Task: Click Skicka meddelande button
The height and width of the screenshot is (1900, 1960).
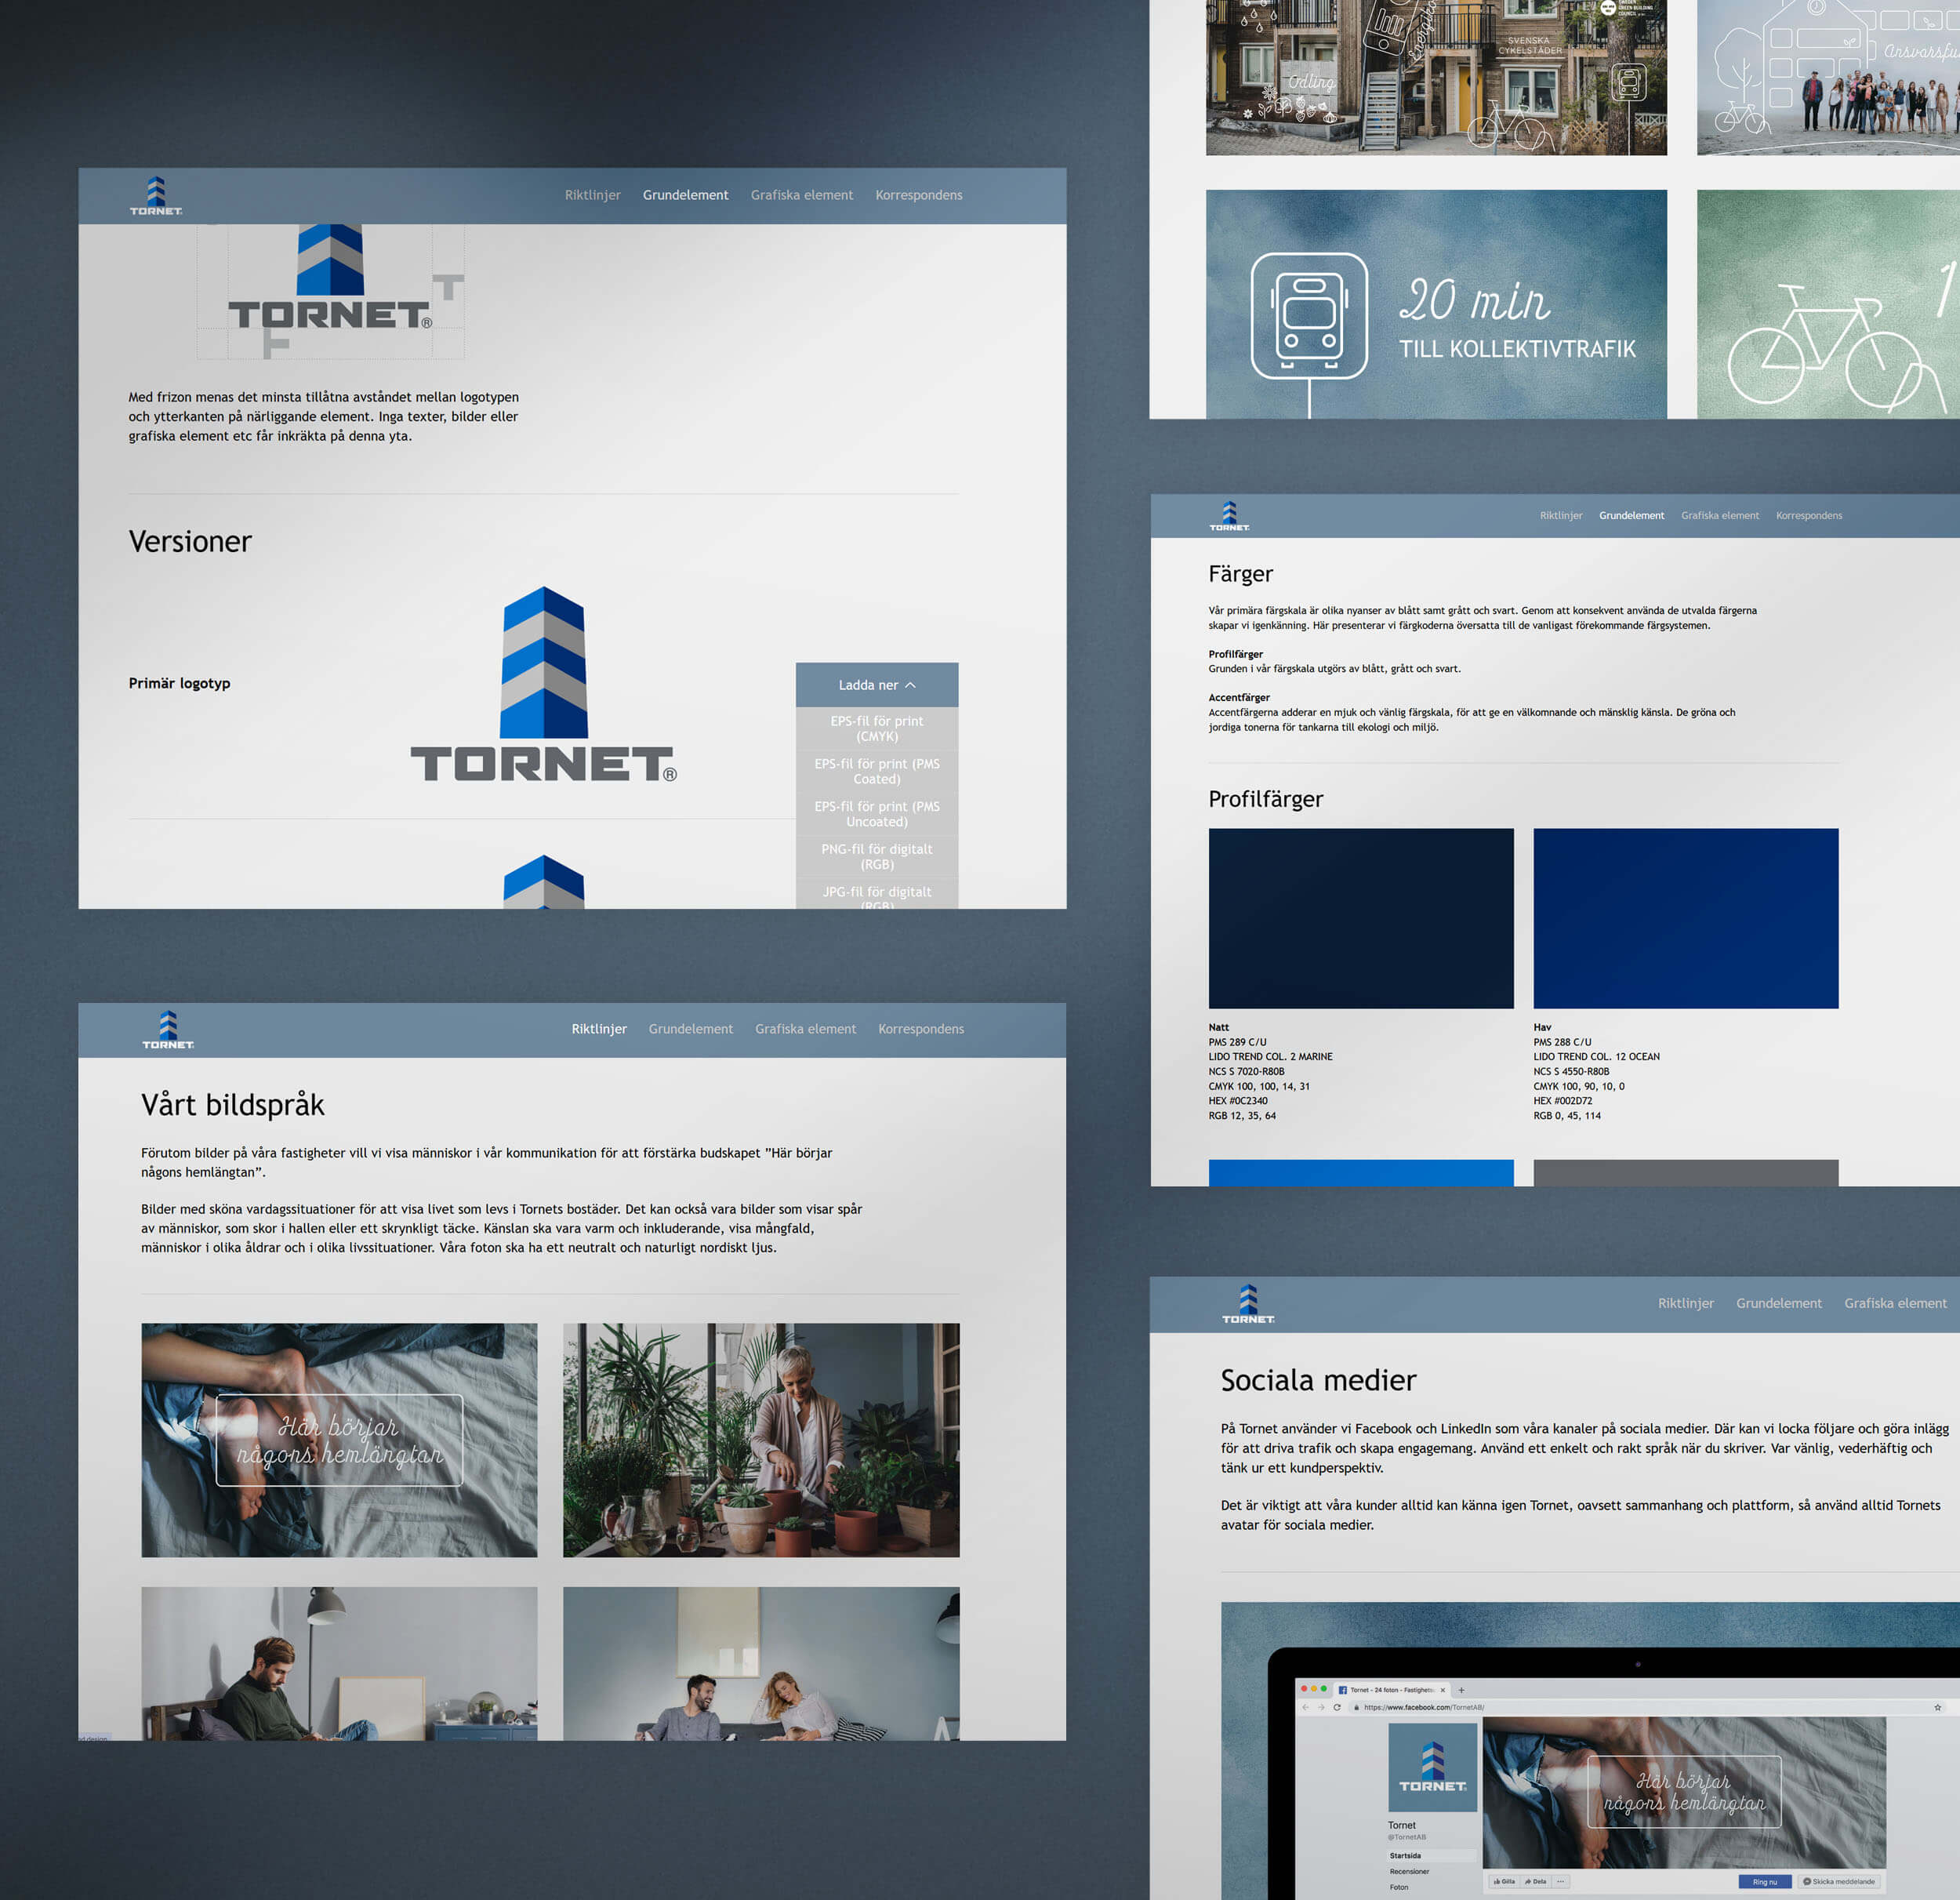Action: pyautogui.click(x=1839, y=1882)
